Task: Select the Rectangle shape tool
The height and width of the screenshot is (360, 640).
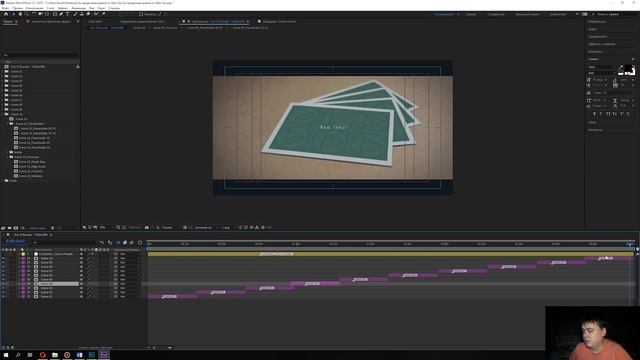Action: [x=55, y=14]
